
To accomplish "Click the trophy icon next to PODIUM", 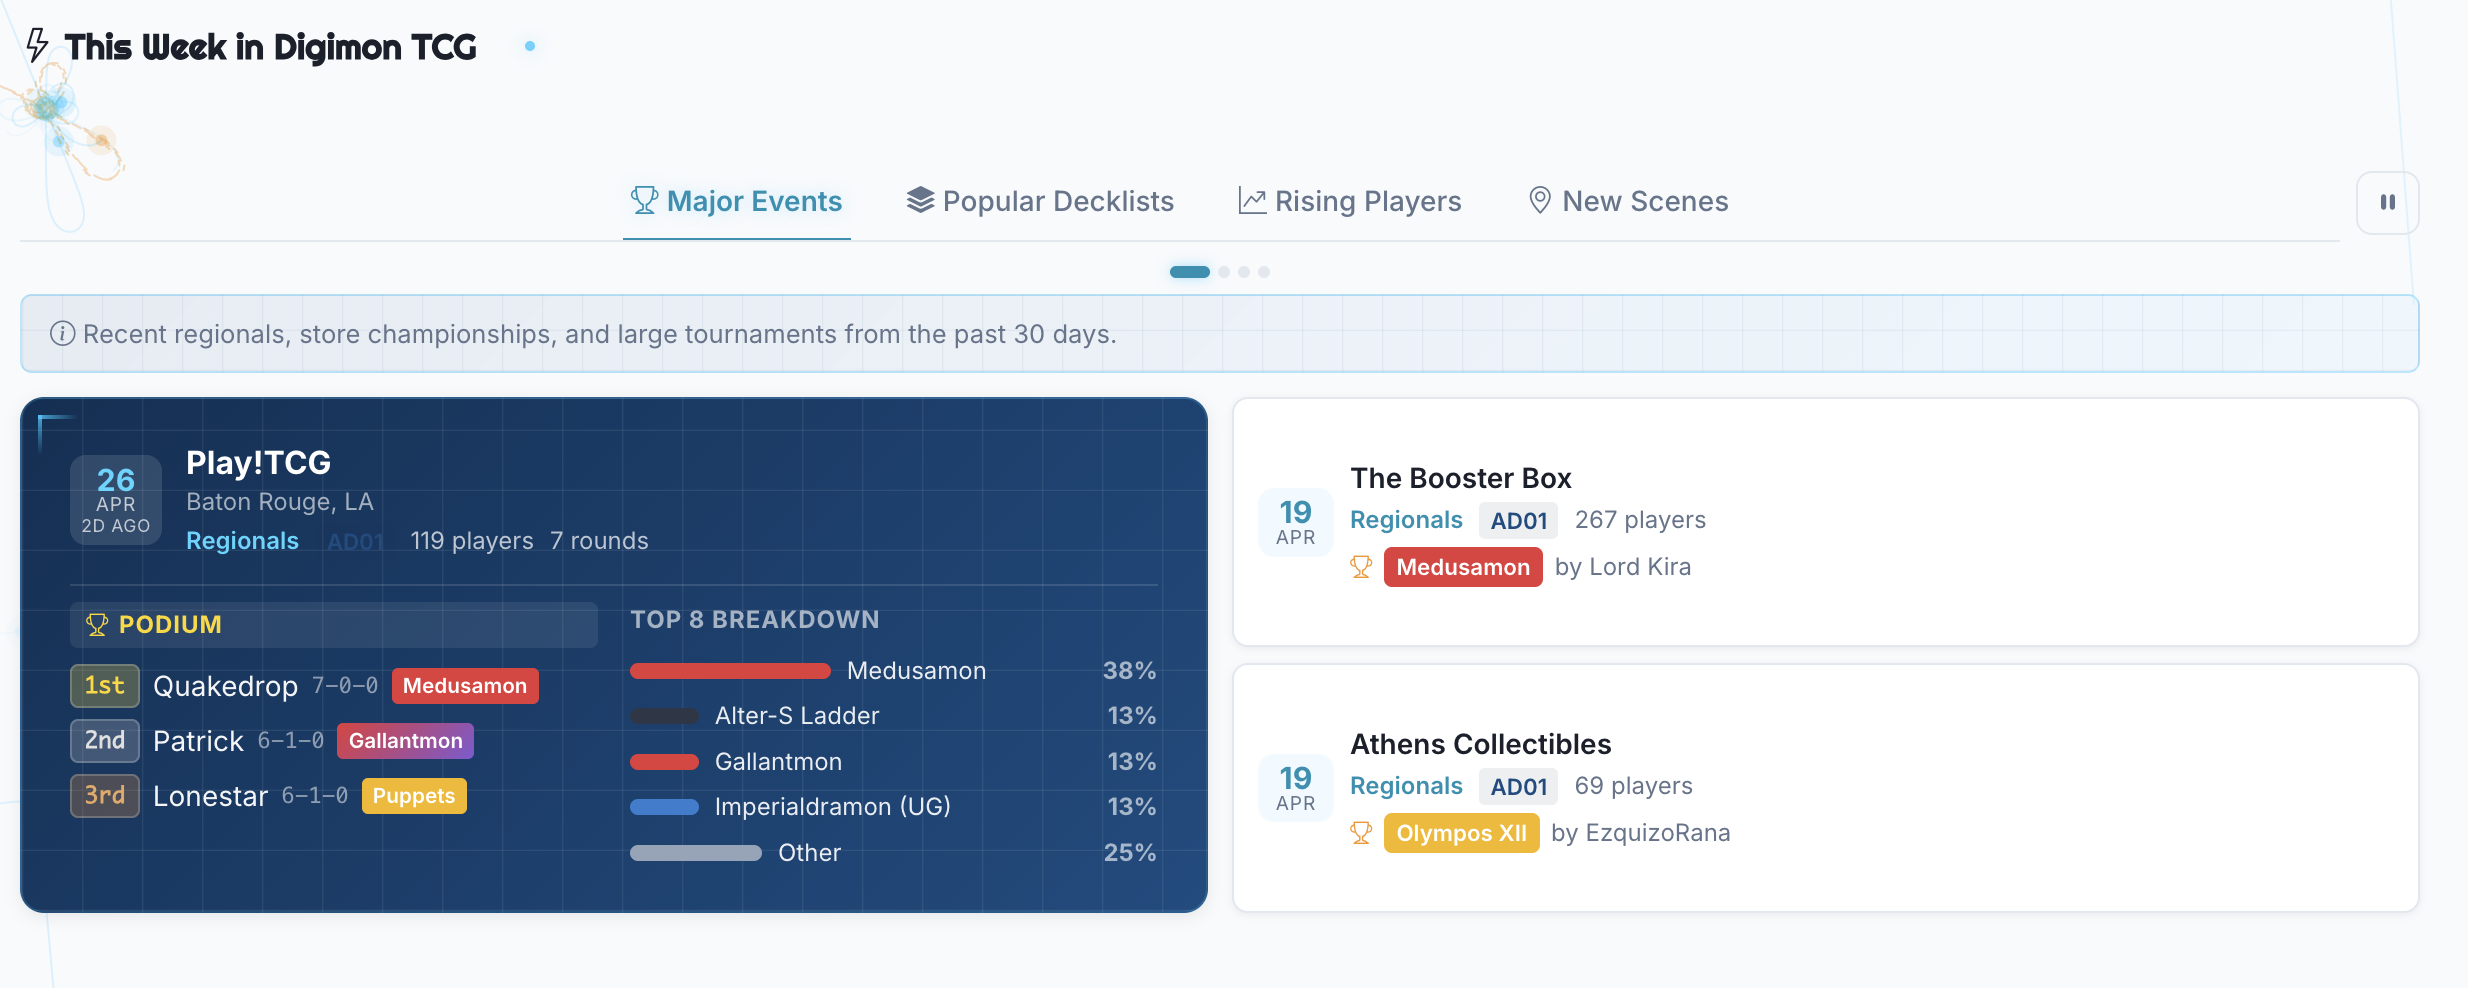I will coord(97,625).
